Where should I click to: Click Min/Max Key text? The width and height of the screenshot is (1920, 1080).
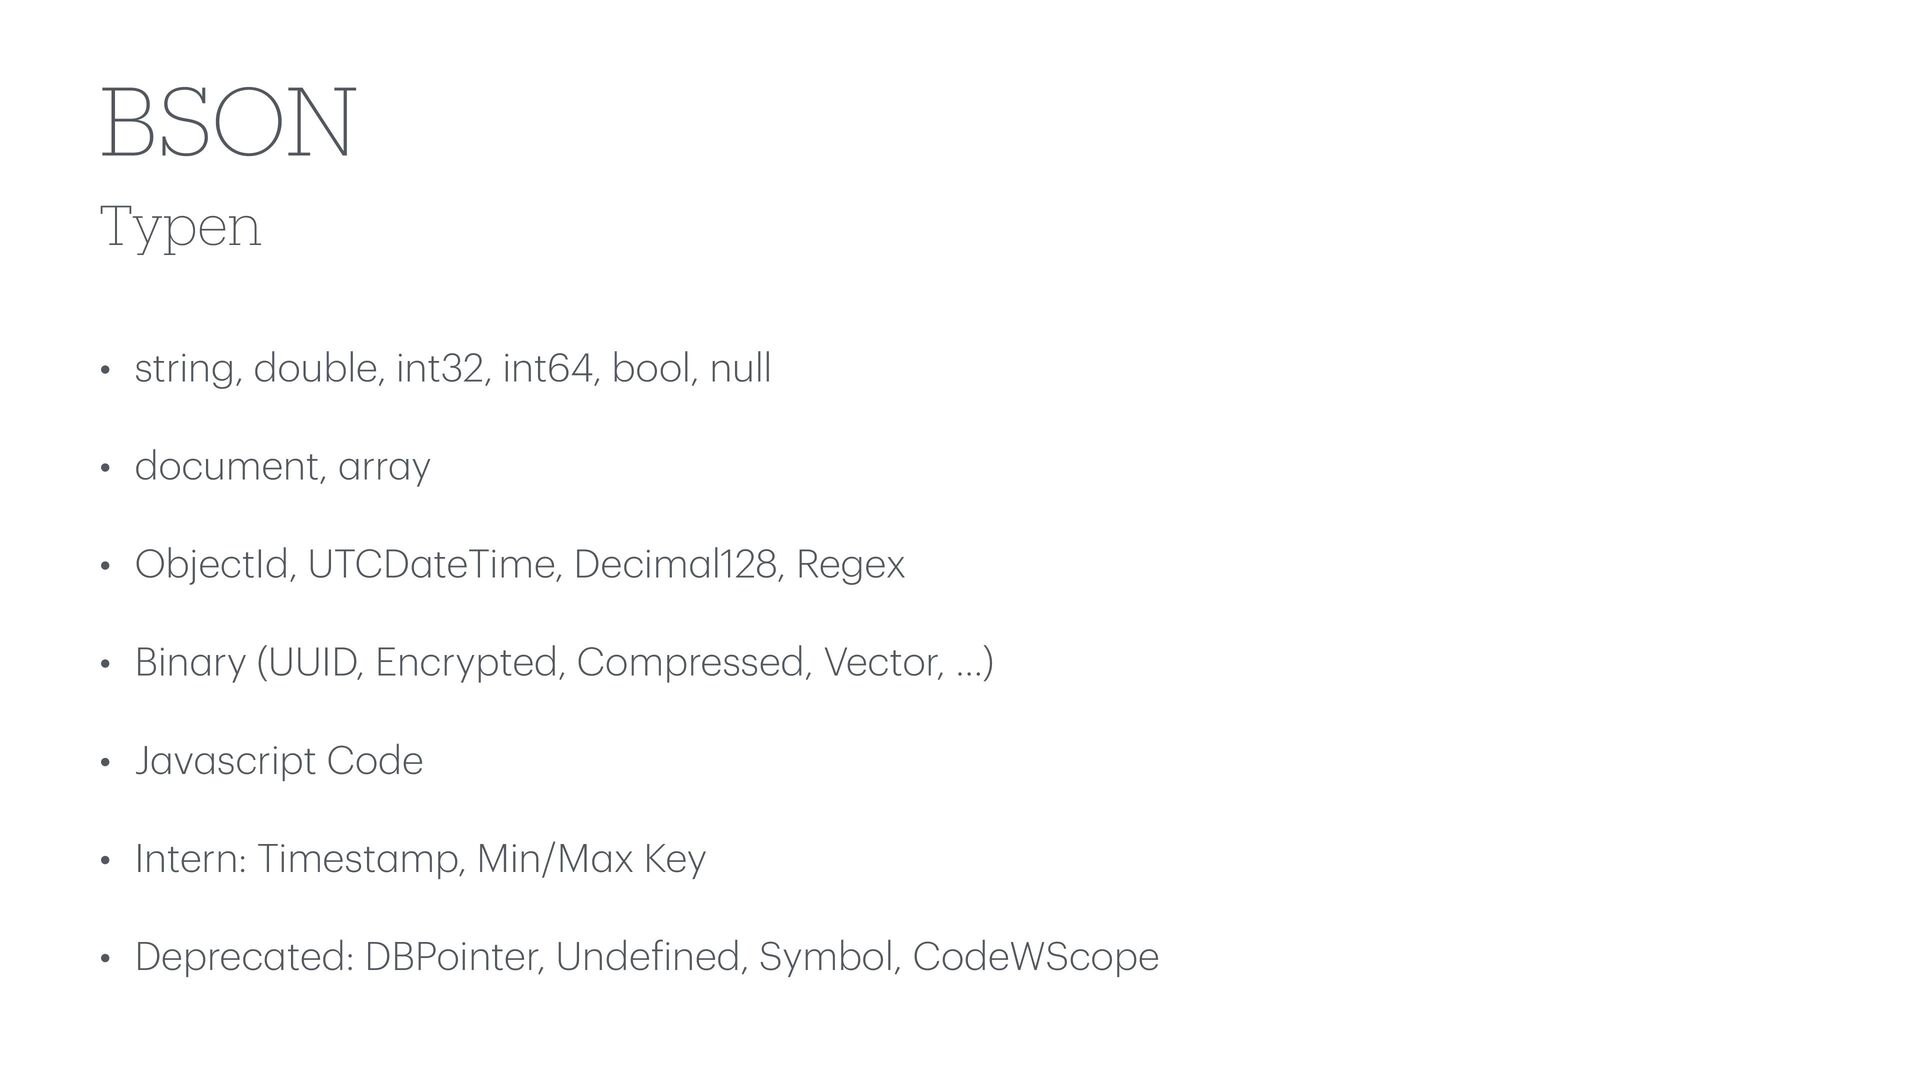(x=592, y=859)
